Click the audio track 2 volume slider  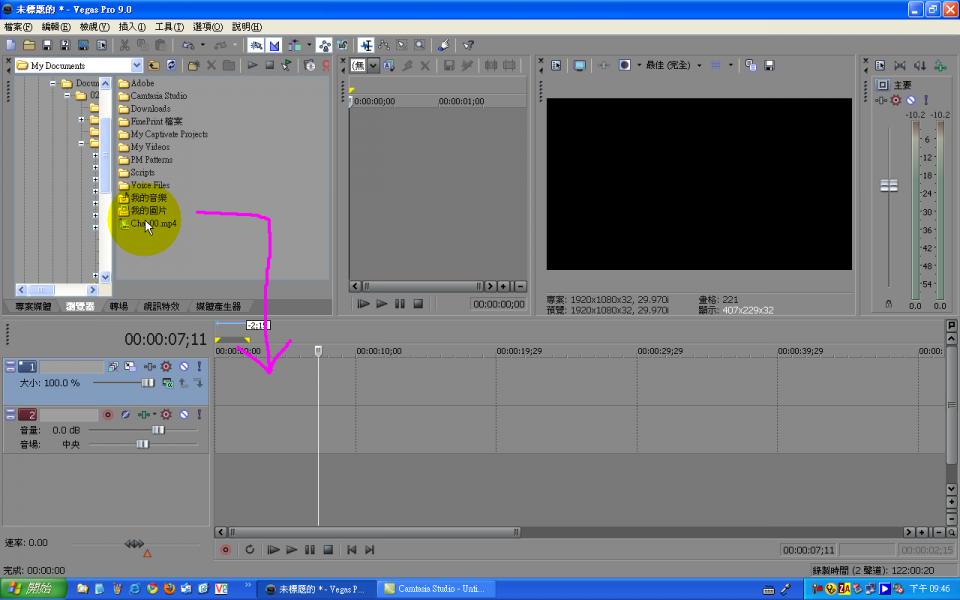[x=157, y=430]
